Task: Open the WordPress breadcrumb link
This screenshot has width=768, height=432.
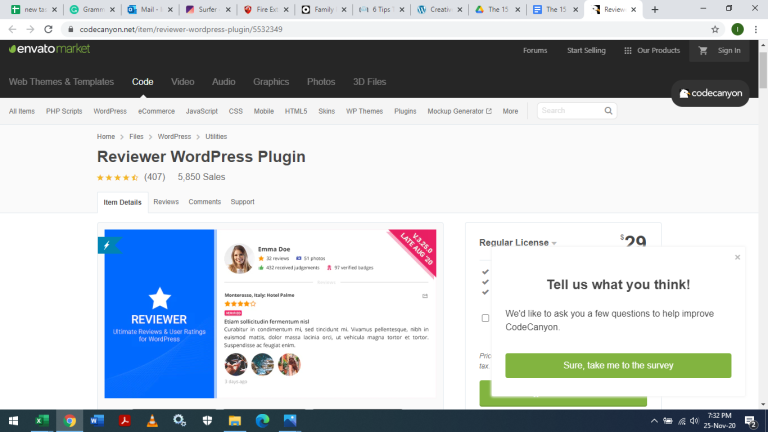Action: pyautogui.click(x=174, y=137)
